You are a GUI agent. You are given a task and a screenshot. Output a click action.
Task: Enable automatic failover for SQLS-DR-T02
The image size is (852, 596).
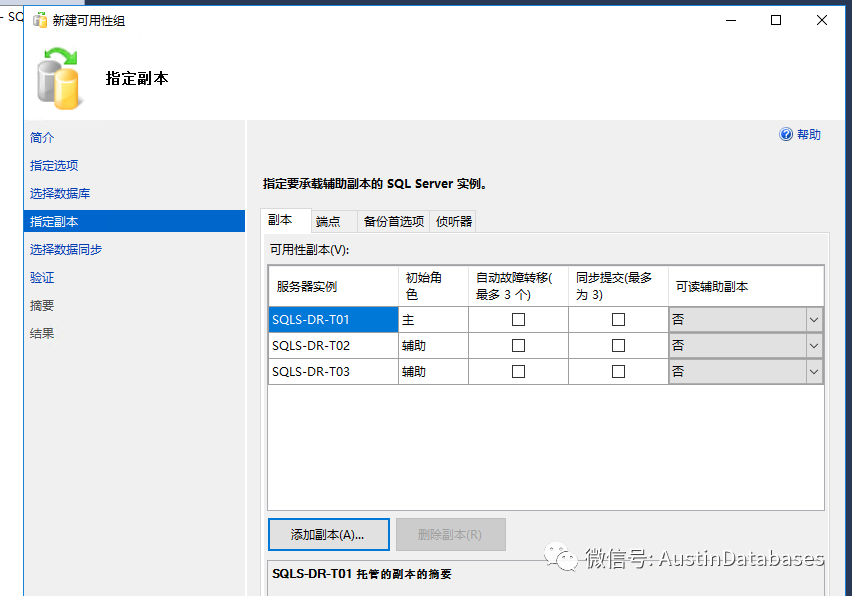tap(518, 346)
